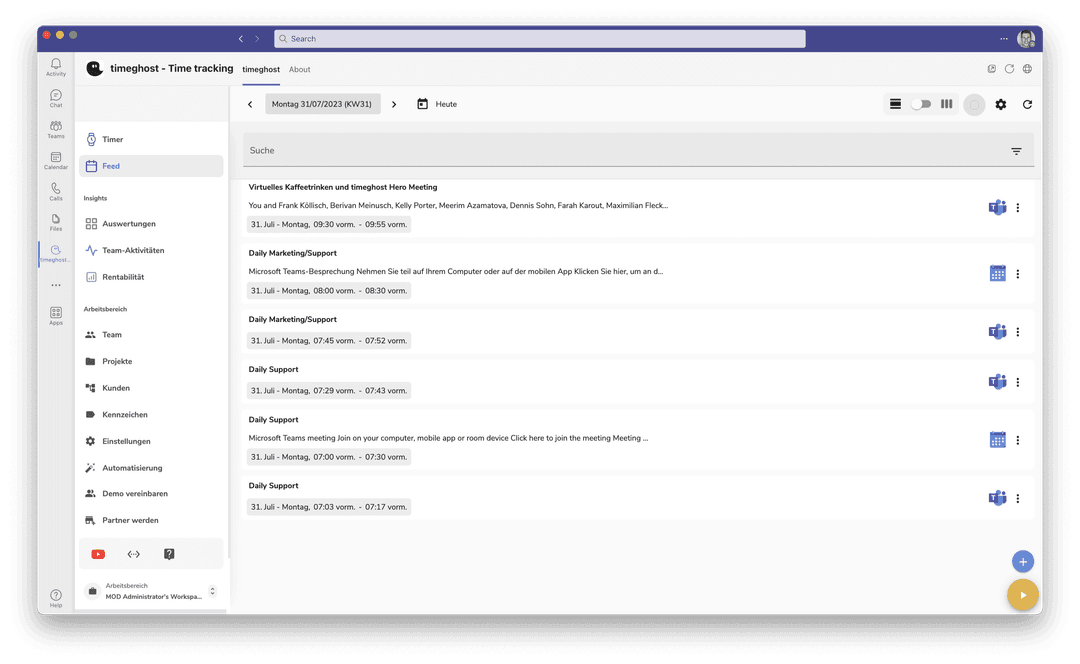
Task: Select Rentabilität in the Insights menu
Action: (125, 276)
